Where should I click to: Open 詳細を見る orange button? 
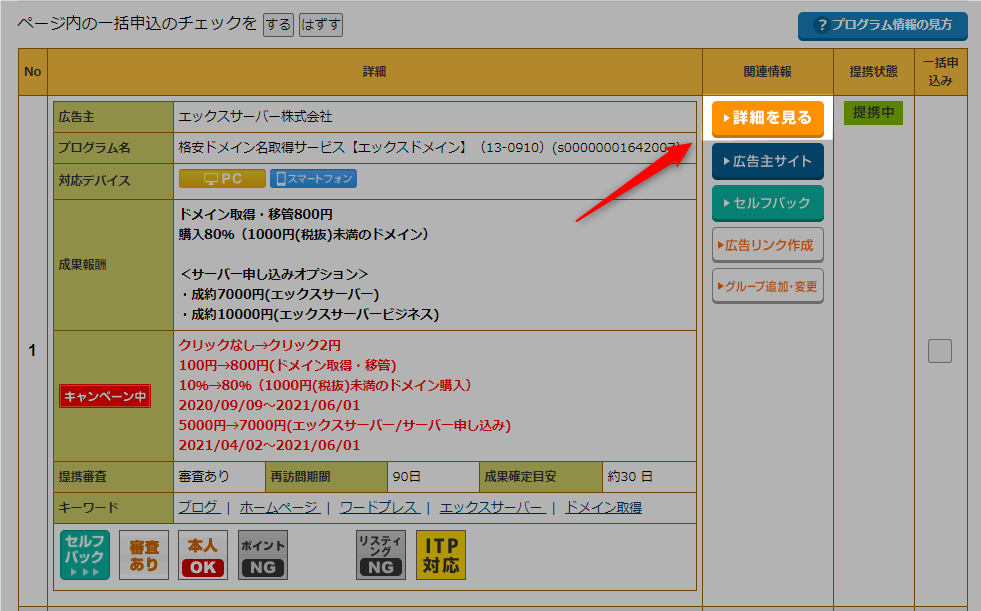[768, 118]
